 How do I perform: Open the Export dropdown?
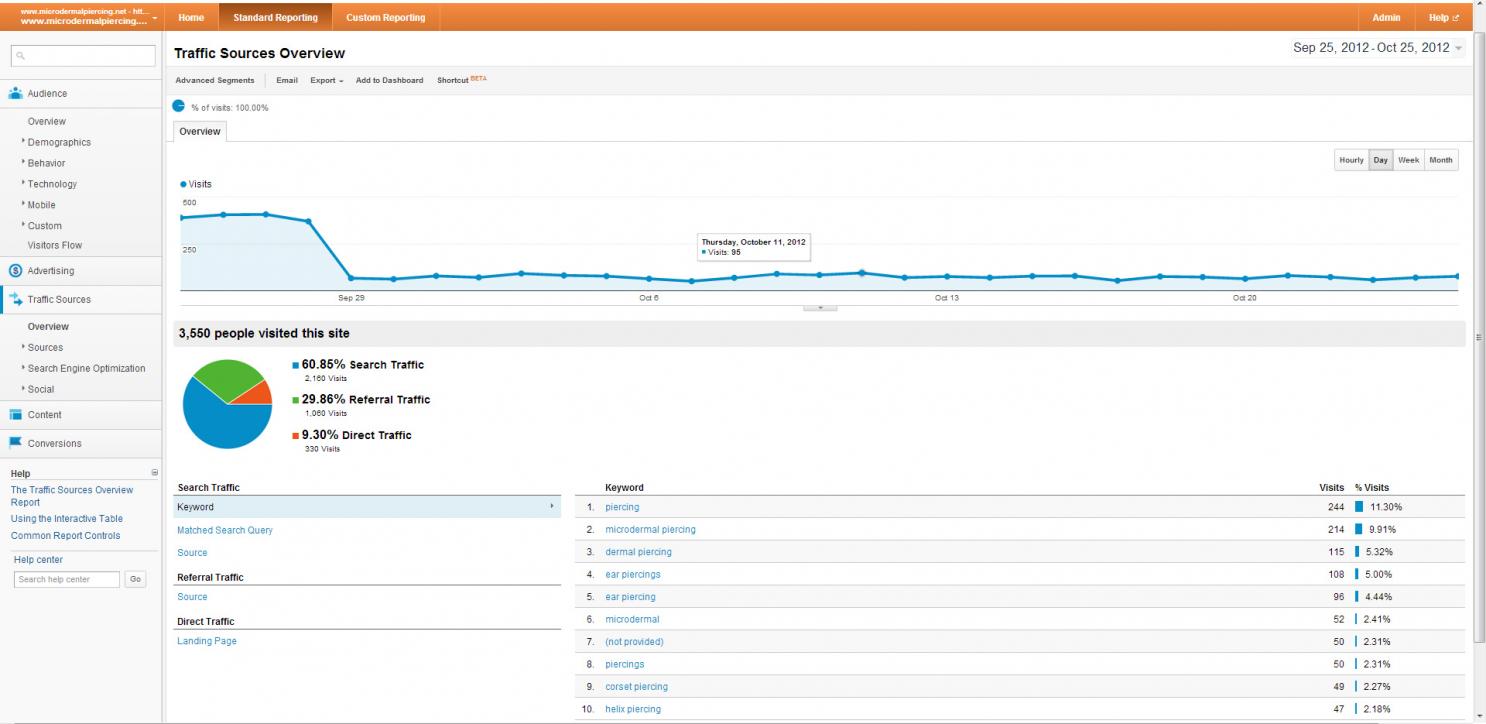326,80
